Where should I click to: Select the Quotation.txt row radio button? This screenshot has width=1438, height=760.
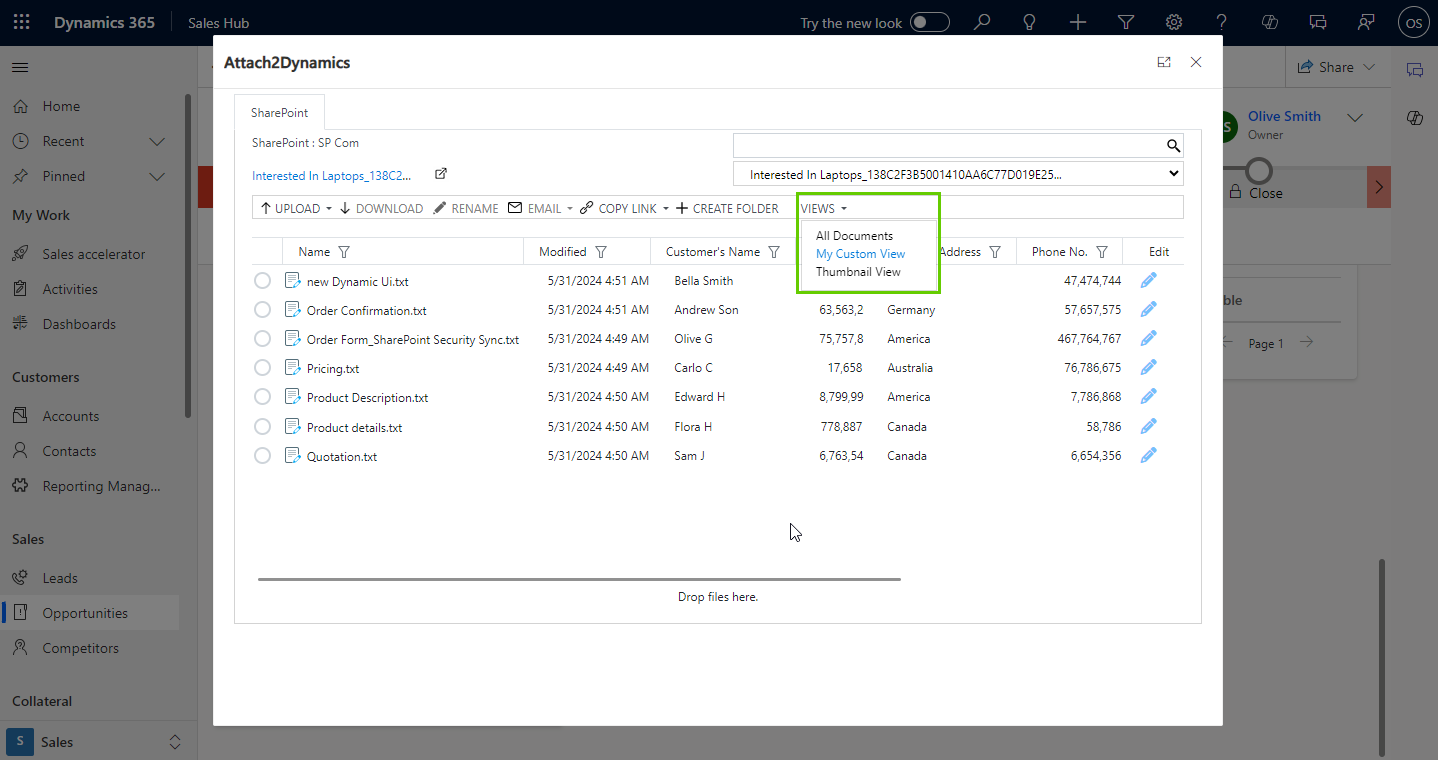262,456
